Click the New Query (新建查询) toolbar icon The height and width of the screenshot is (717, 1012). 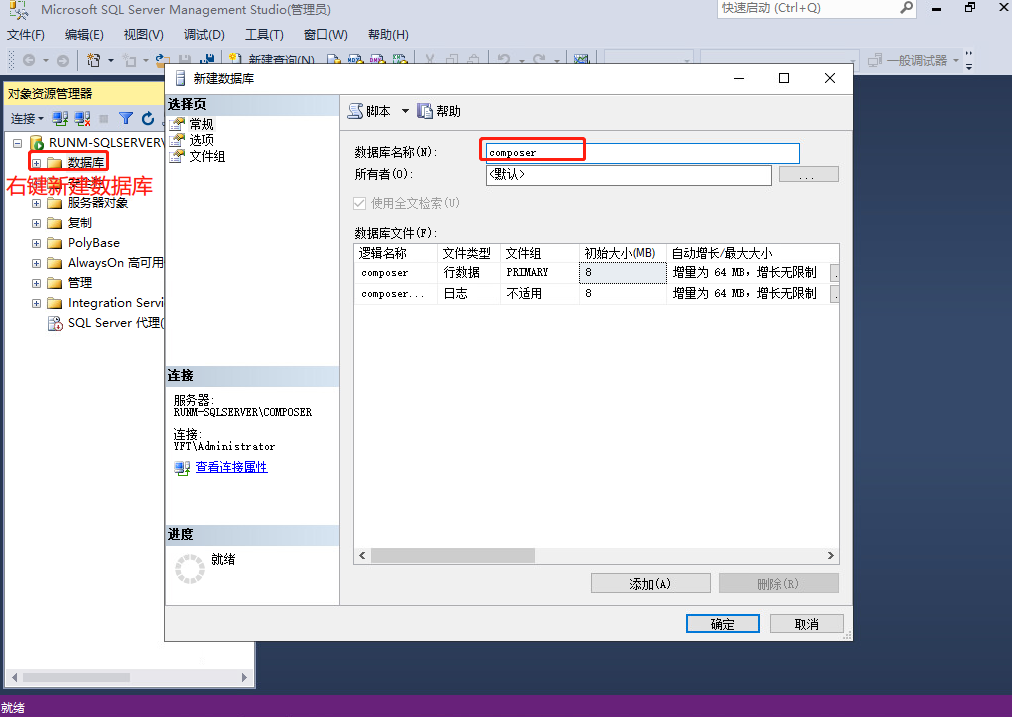coord(235,60)
